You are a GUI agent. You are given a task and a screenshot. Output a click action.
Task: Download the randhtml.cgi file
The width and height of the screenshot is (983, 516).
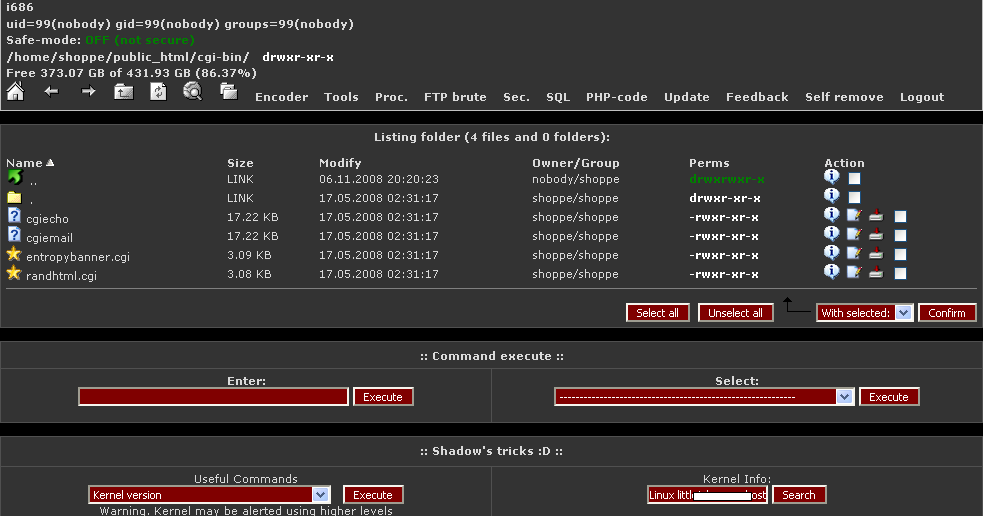[x=876, y=272]
